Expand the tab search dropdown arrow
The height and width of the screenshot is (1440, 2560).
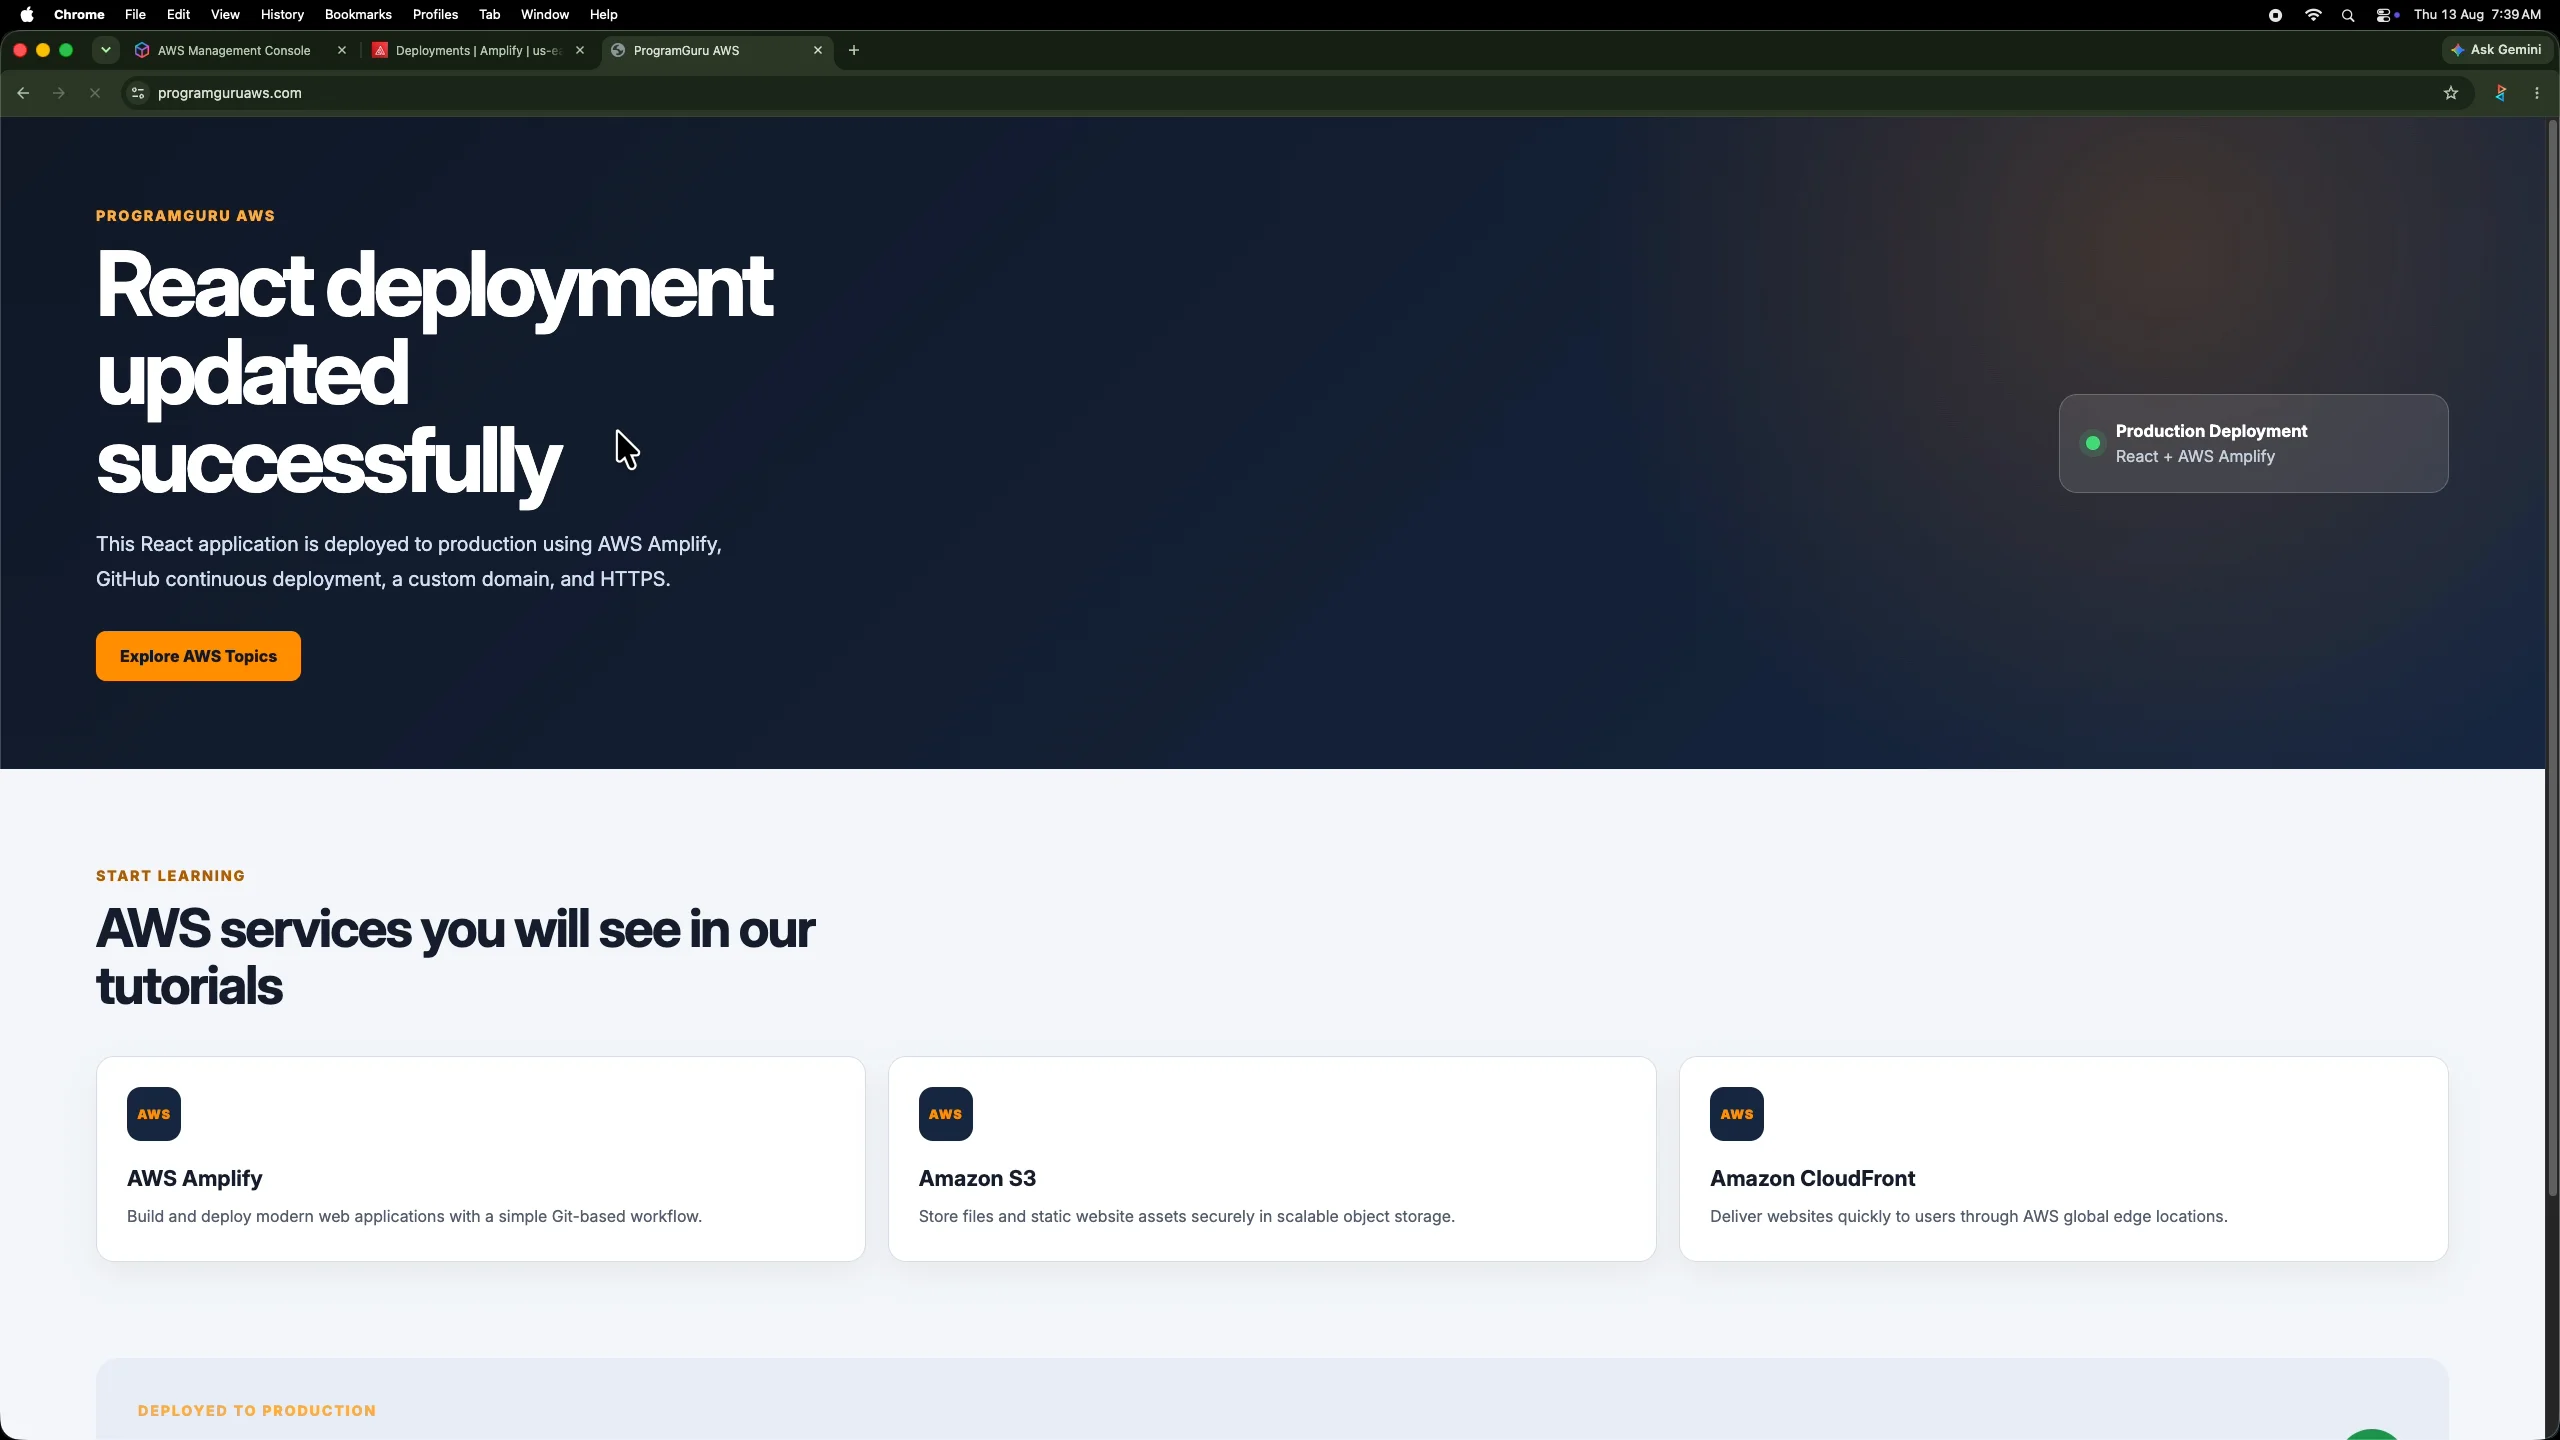tap(106, 50)
